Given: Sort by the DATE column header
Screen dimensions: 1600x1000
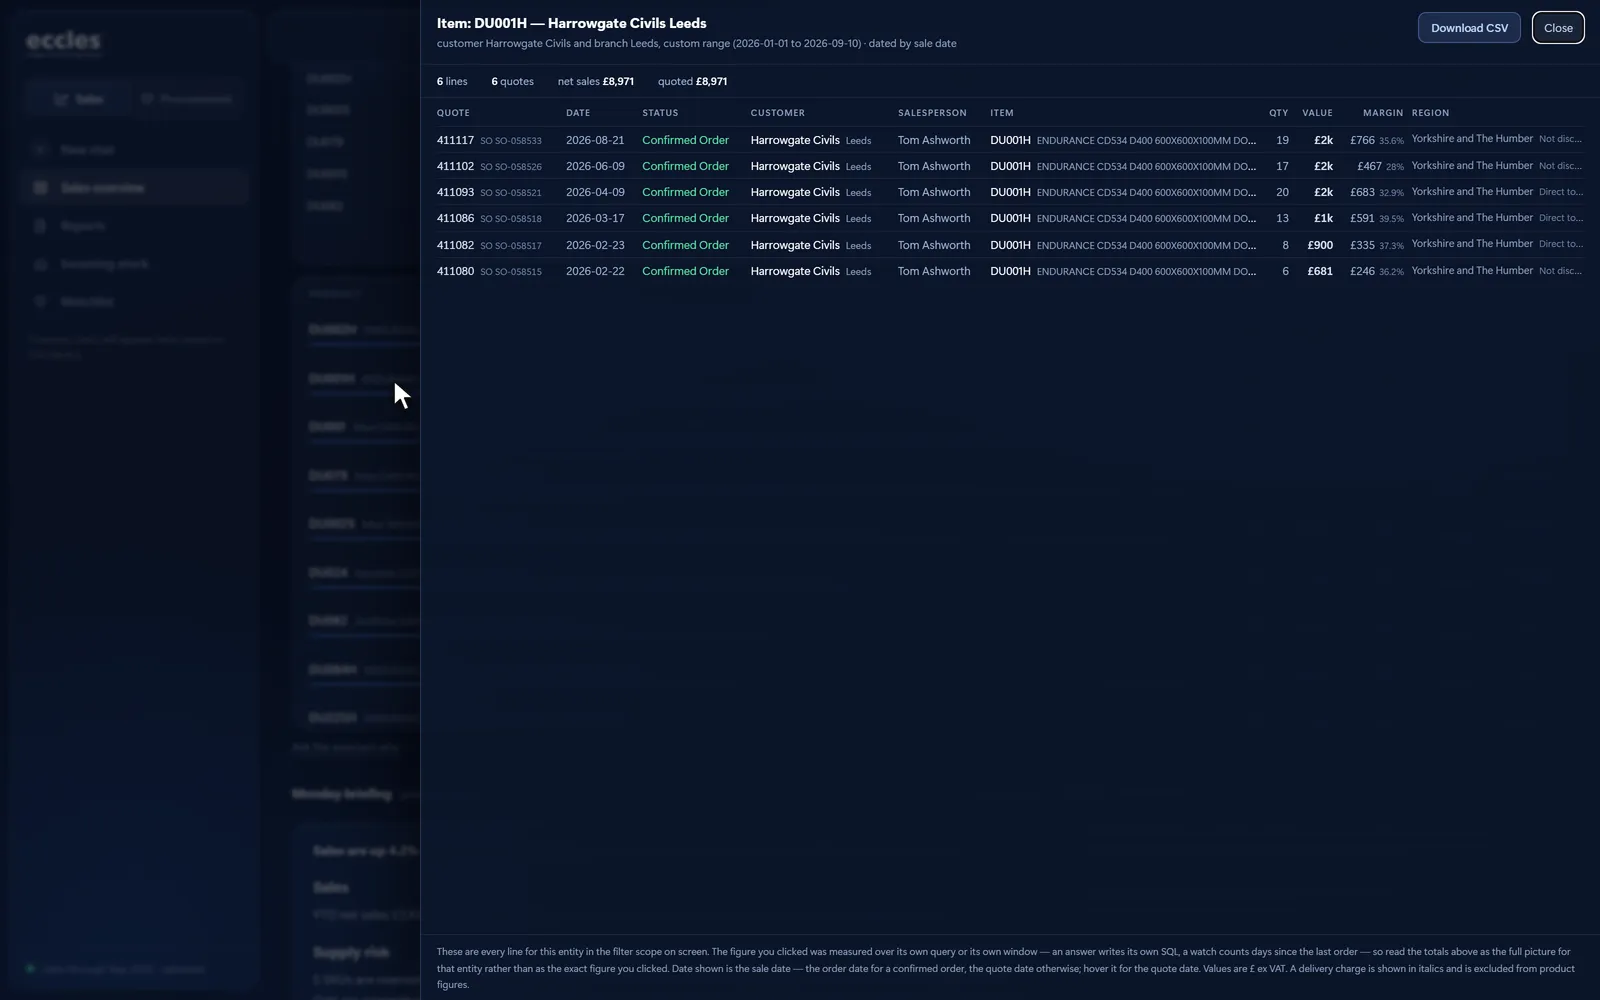Looking at the screenshot, I should pyautogui.click(x=578, y=113).
